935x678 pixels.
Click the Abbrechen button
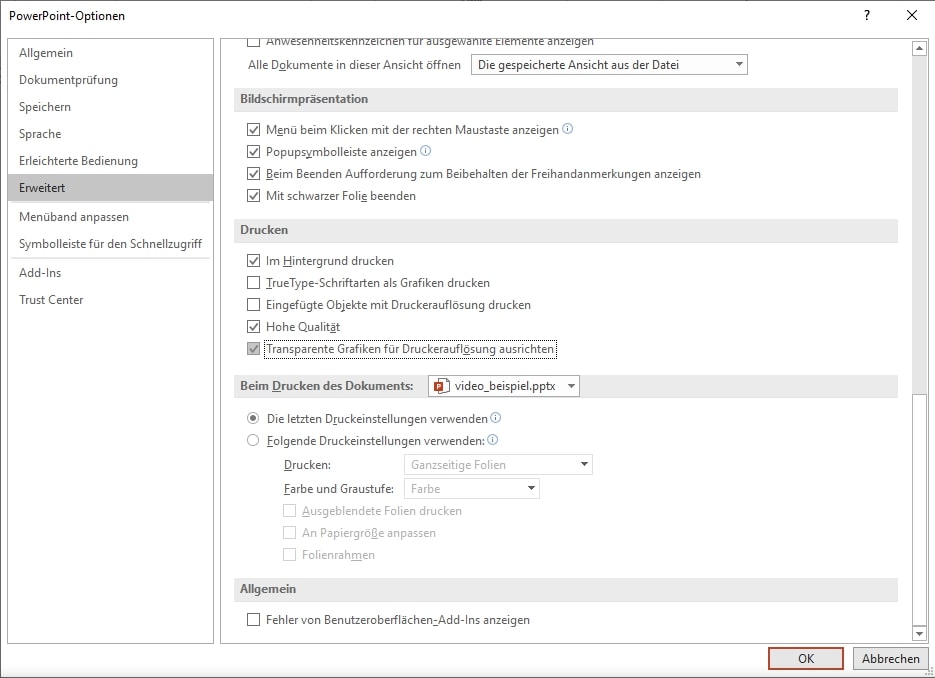(890, 658)
